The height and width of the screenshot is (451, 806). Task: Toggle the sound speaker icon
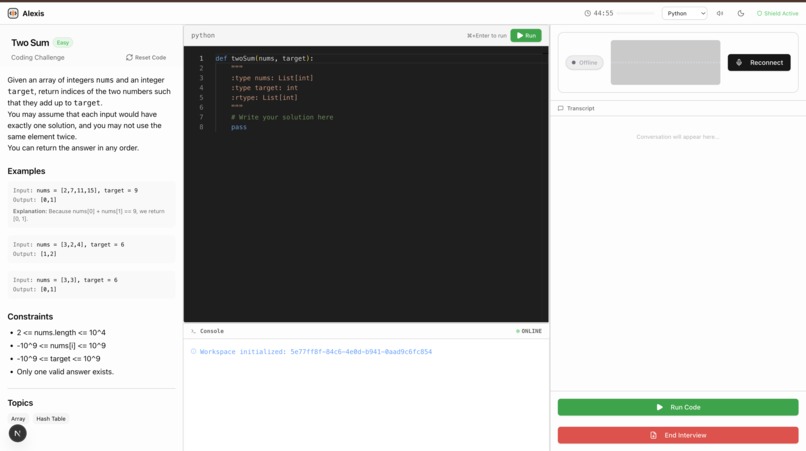720,13
